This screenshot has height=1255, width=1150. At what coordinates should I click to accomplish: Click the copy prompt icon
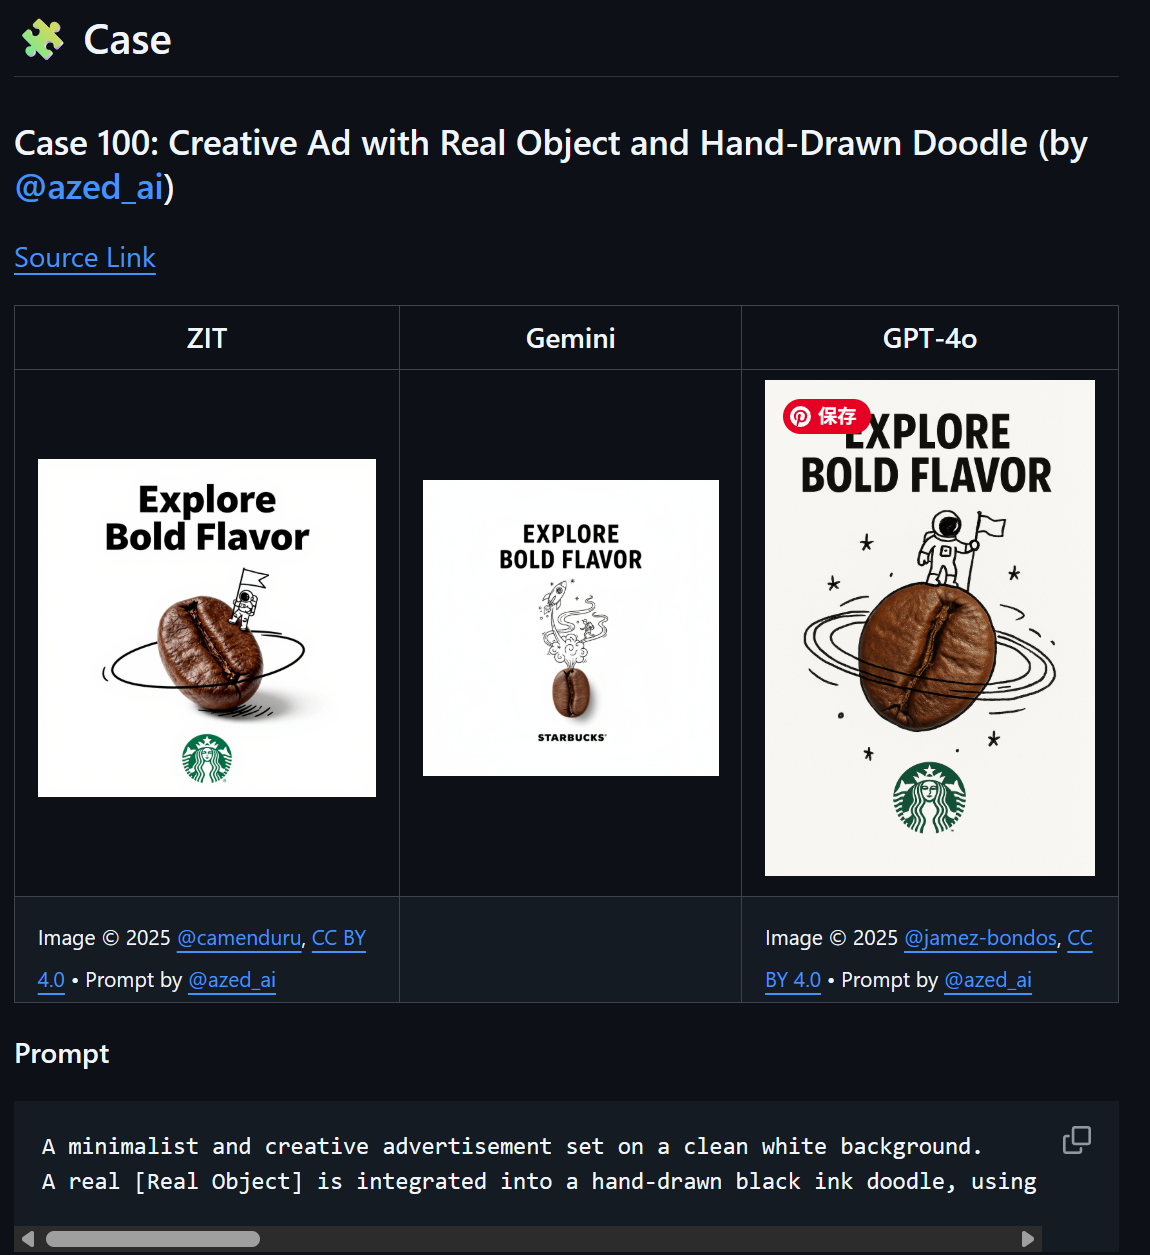point(1077,1140)
